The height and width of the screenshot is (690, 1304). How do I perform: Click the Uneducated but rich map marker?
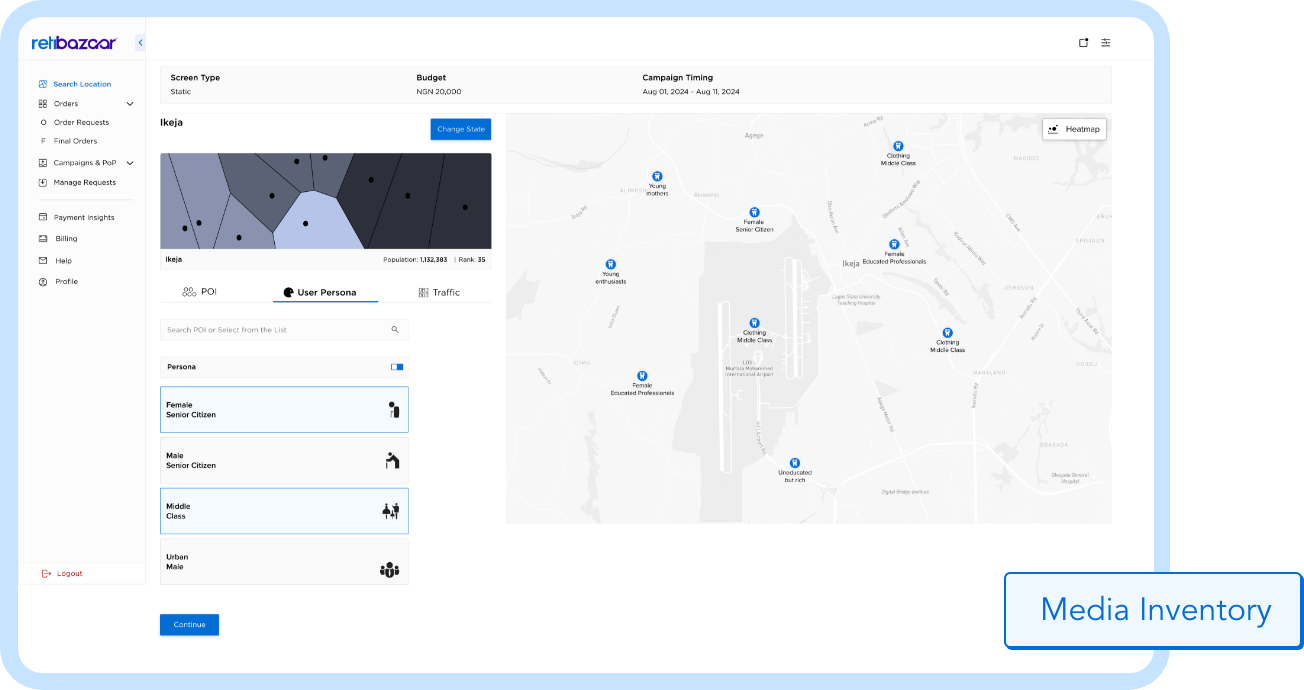tap(795, 463)
